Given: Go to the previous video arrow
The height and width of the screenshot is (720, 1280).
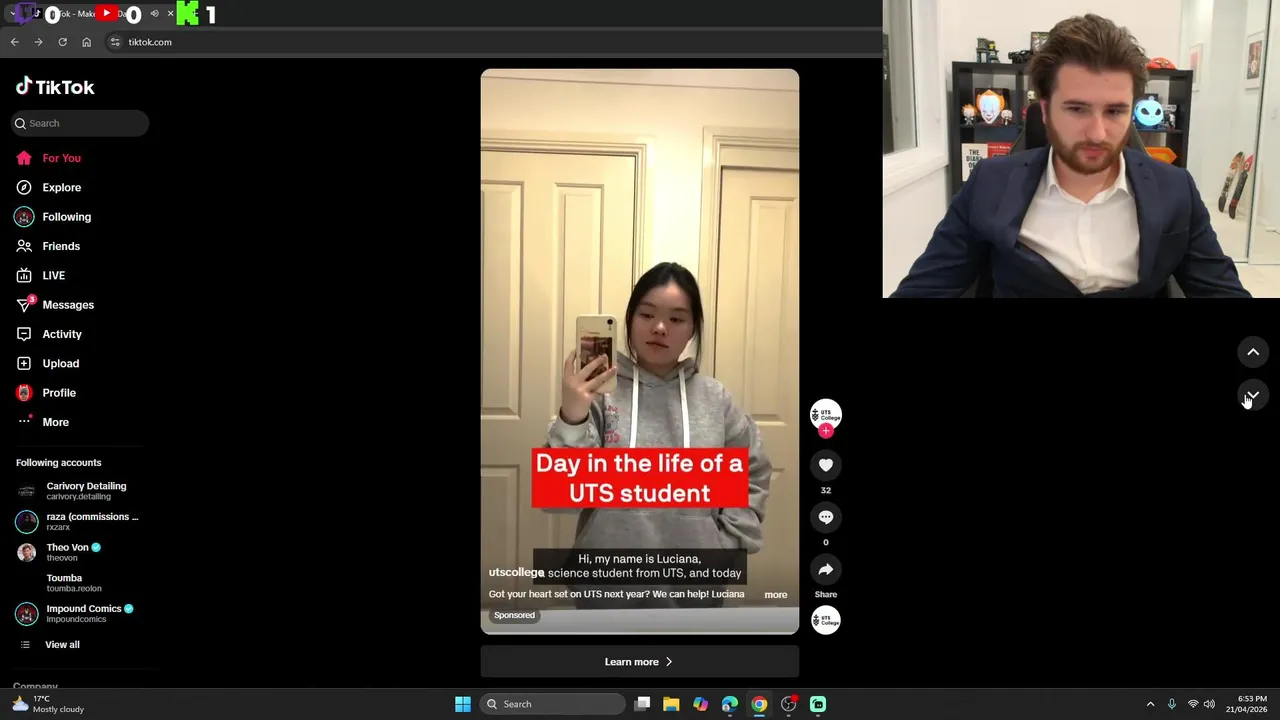Looking at the screenshot, I should point(1252,352).
